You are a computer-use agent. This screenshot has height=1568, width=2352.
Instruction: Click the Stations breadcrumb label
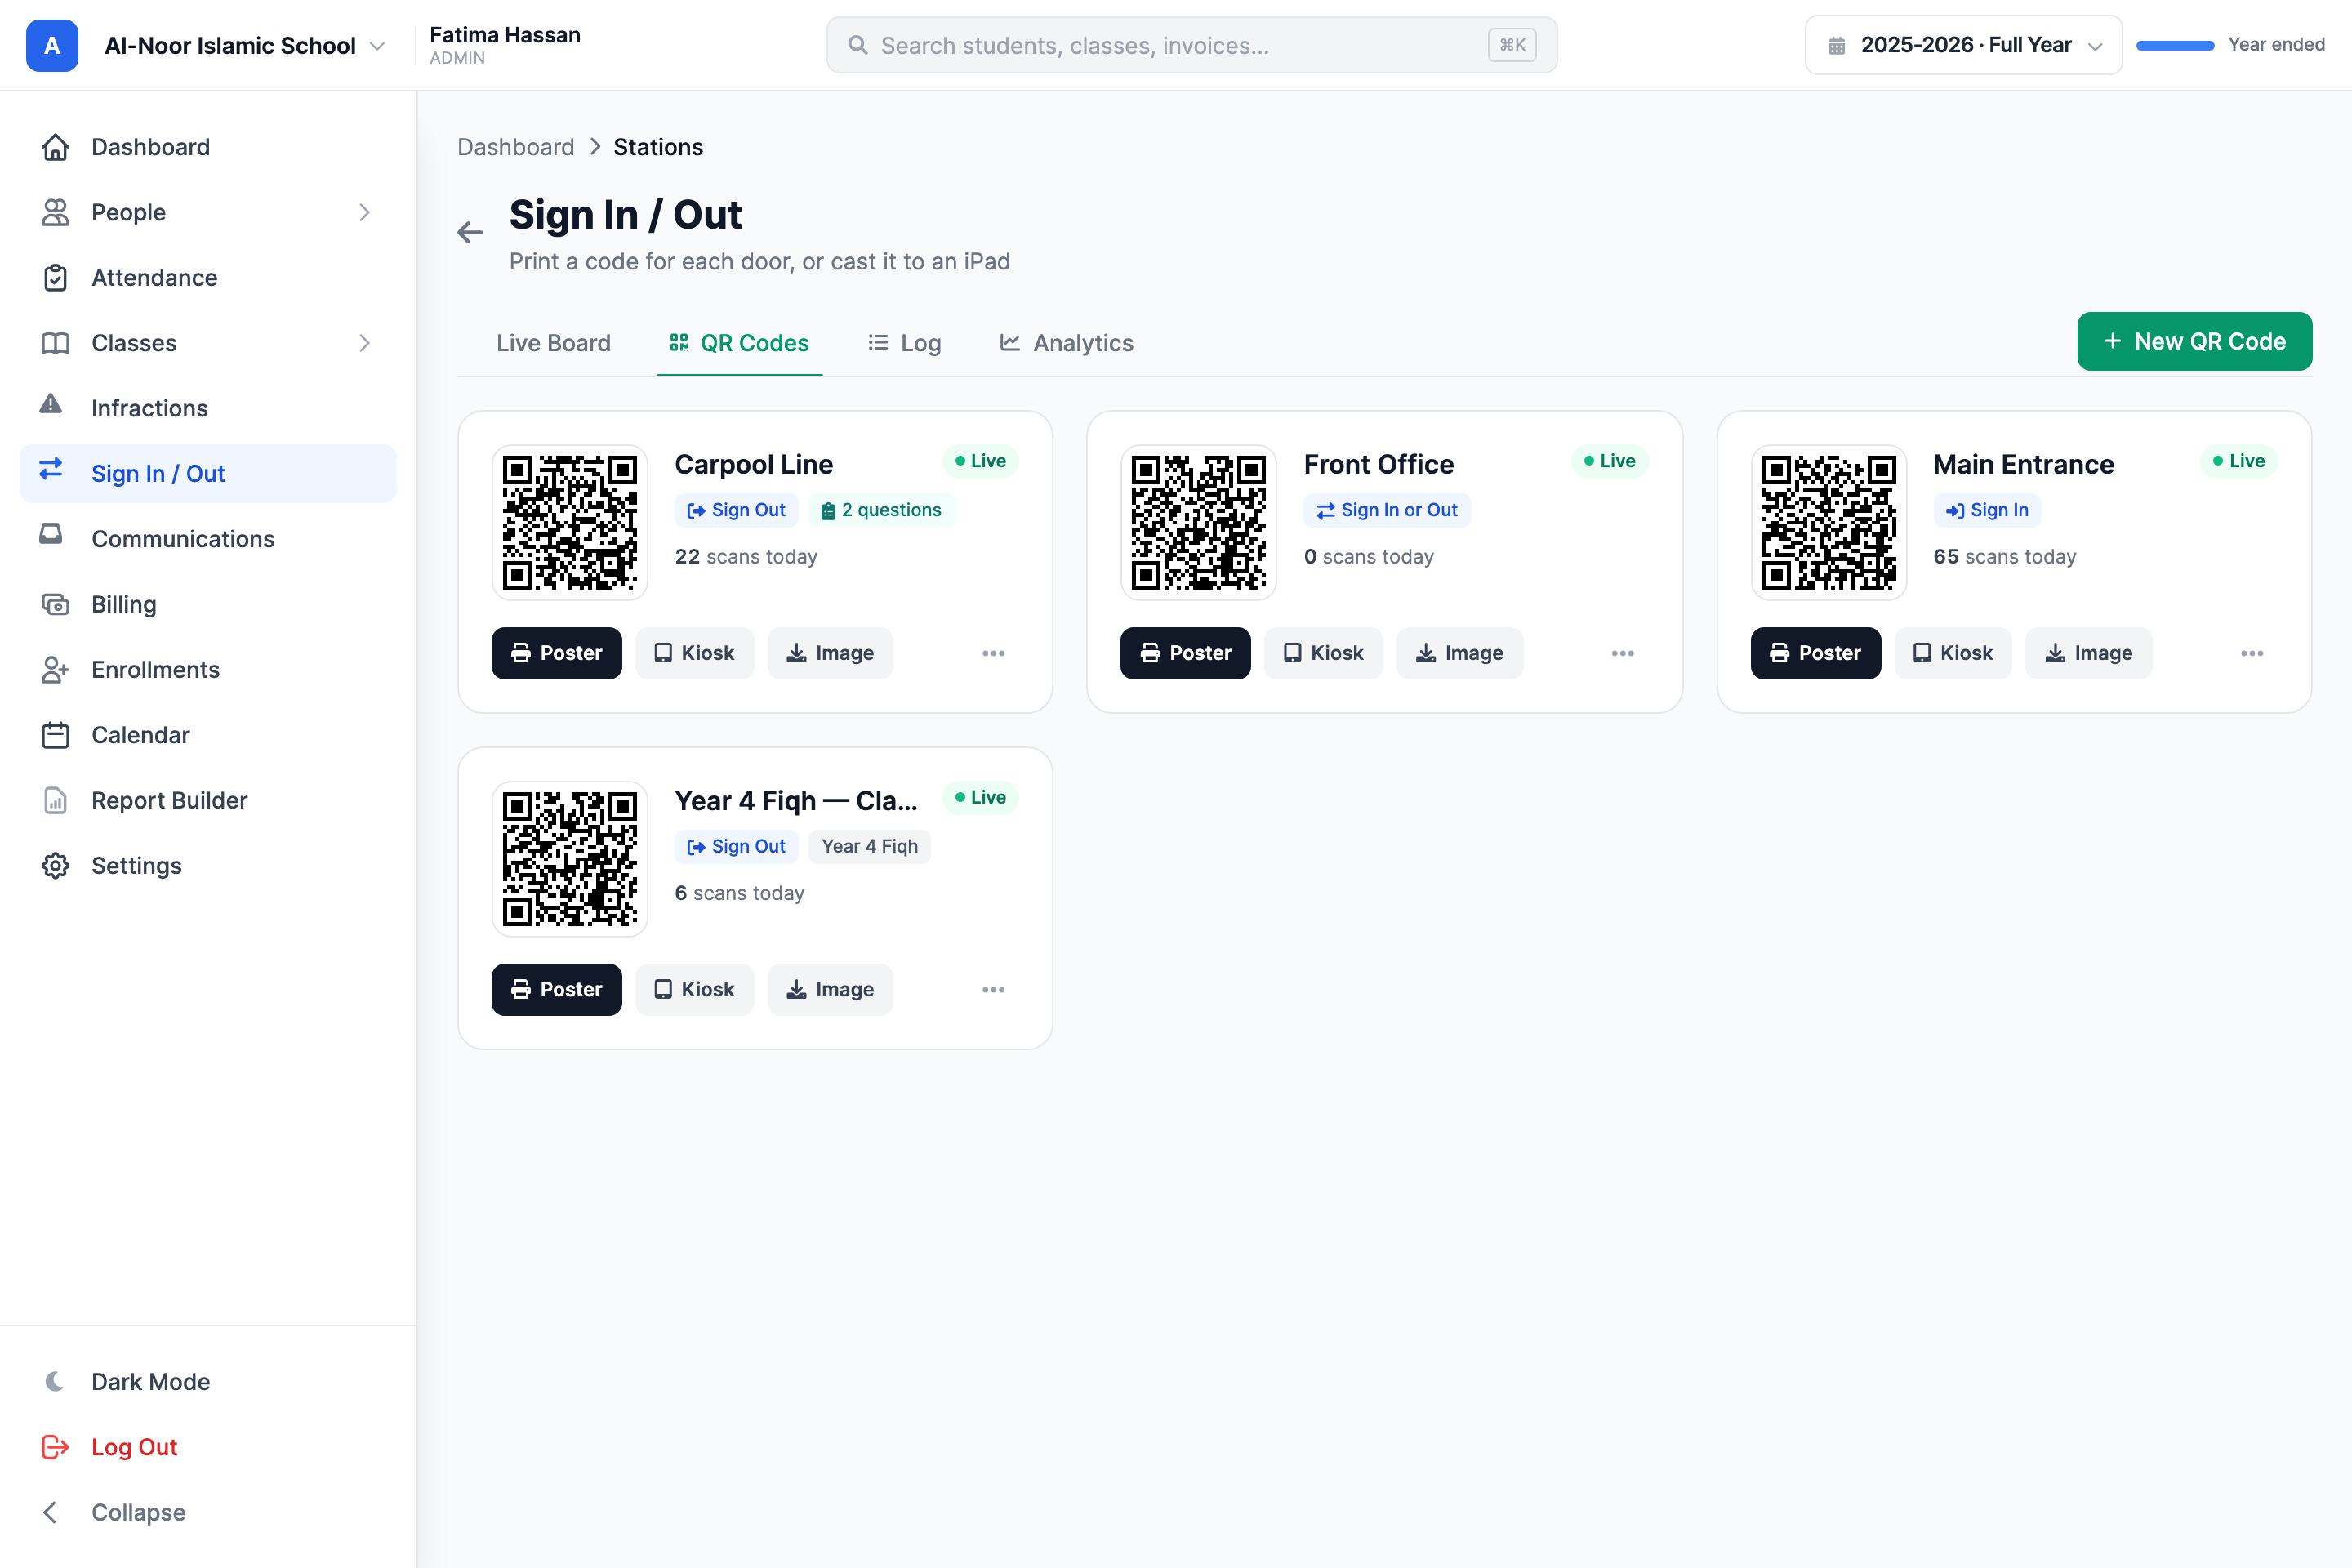658,147
